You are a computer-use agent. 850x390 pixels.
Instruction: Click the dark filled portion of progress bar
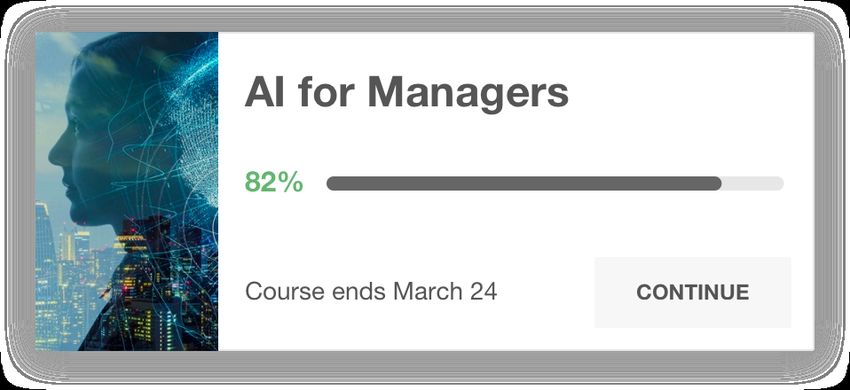click(x=524, y=183)
